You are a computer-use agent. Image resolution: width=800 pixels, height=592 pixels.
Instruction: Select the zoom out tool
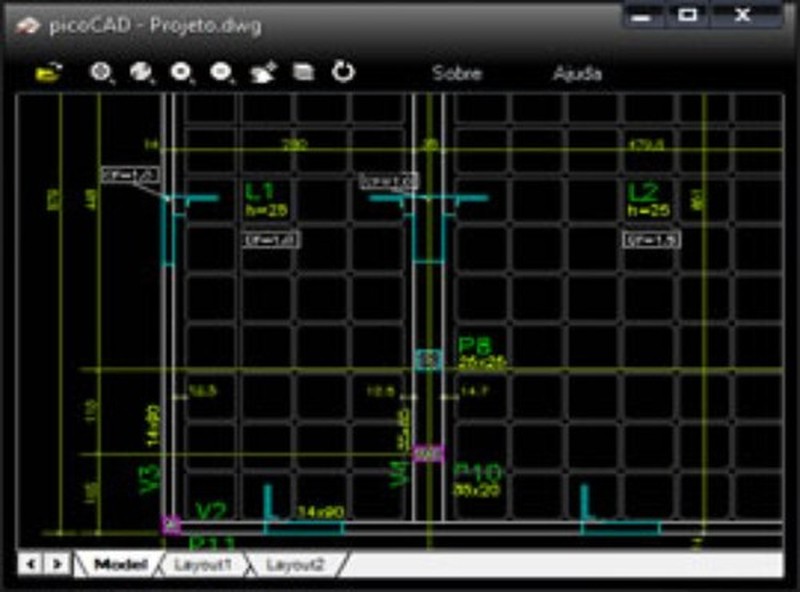[220, 72]
